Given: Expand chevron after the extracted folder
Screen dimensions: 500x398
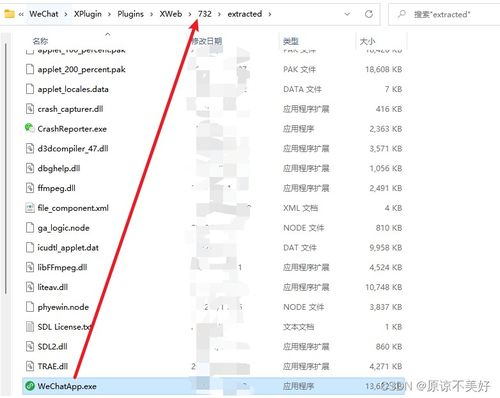Looking at the screenshot, I should click(x=269, y=14).
